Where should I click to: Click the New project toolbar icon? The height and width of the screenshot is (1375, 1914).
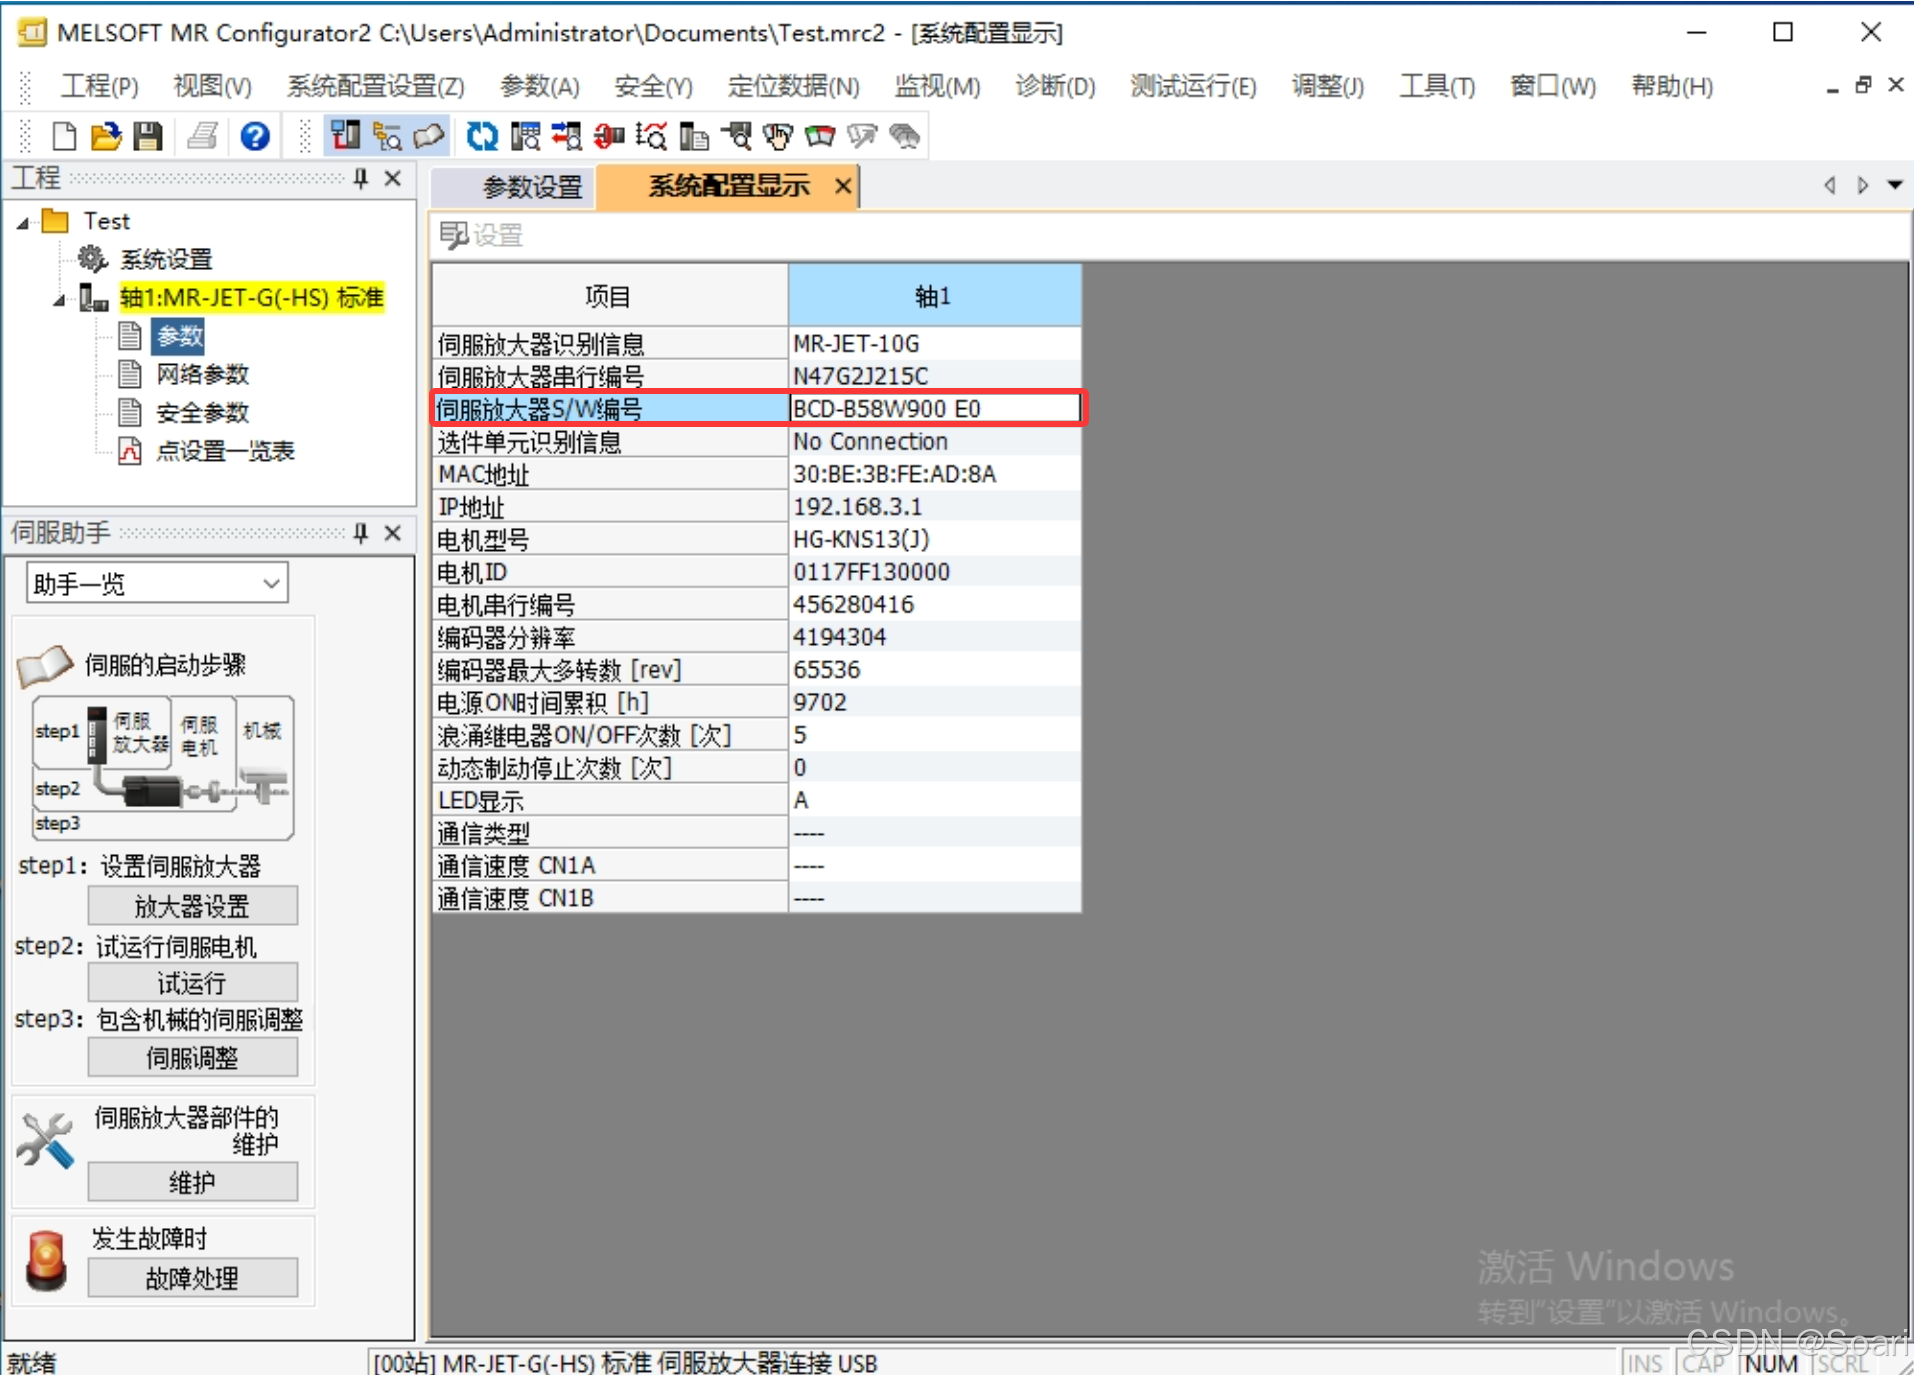coord(64,136)
